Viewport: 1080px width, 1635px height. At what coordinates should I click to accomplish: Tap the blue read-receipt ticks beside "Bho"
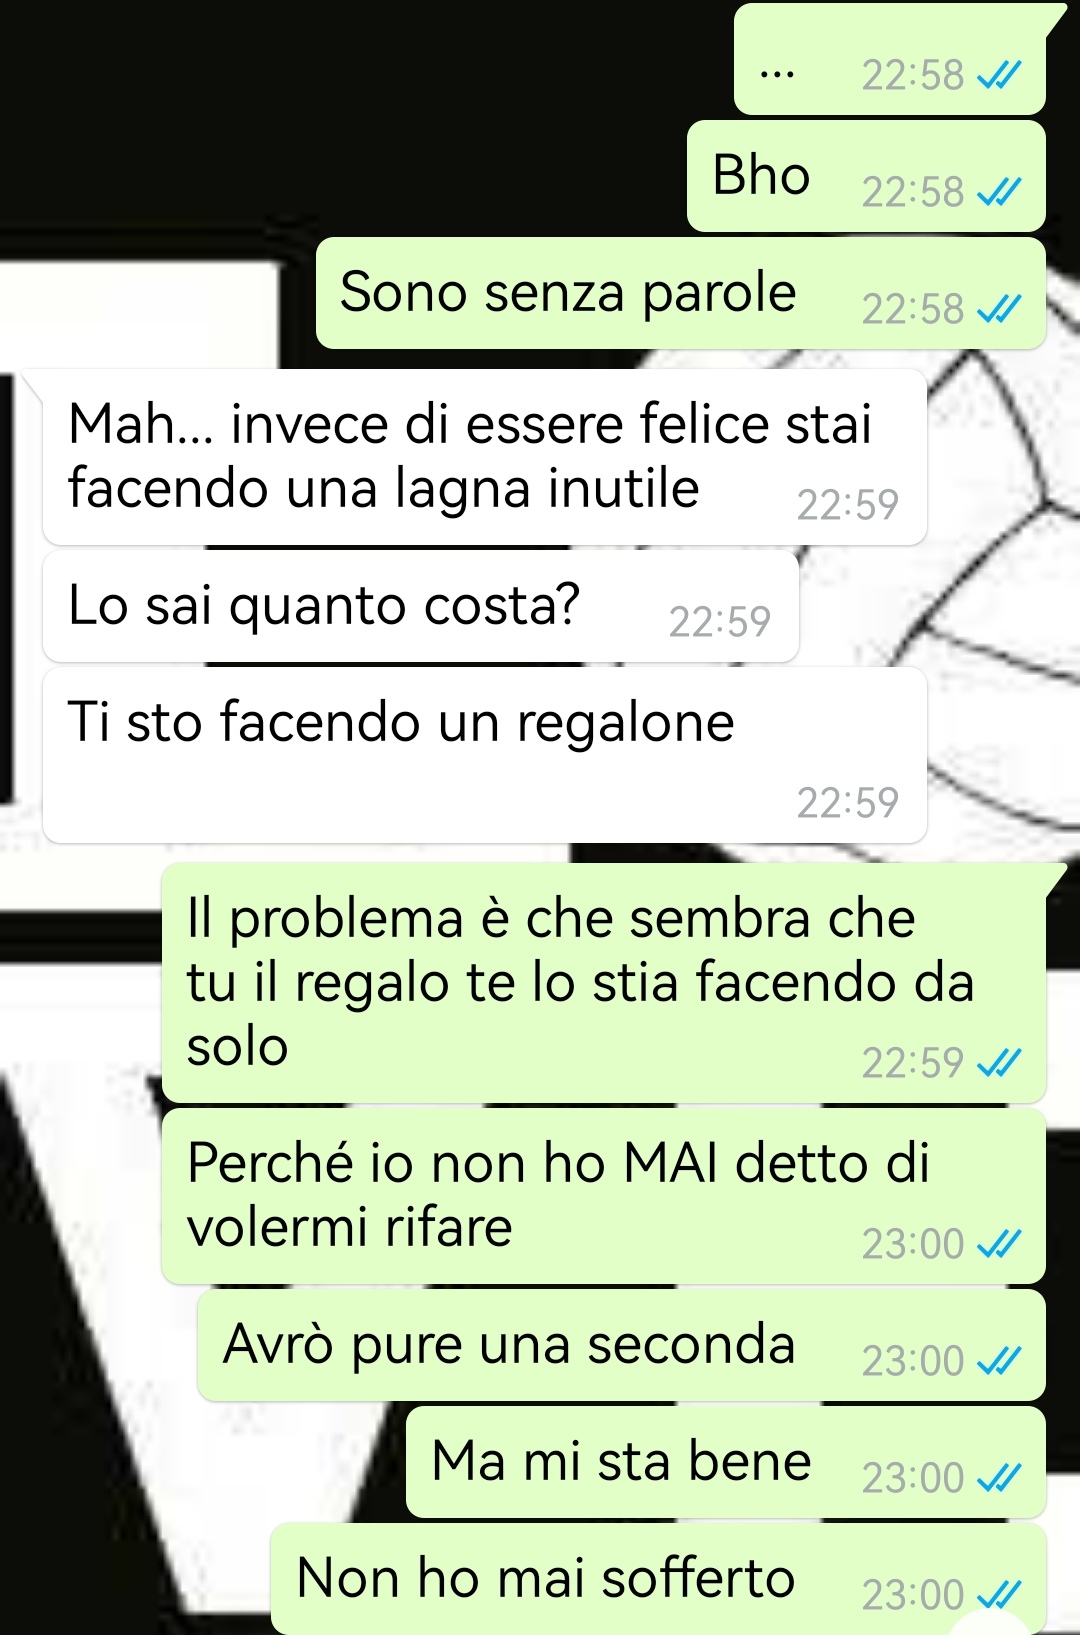(x=999, y=192)
